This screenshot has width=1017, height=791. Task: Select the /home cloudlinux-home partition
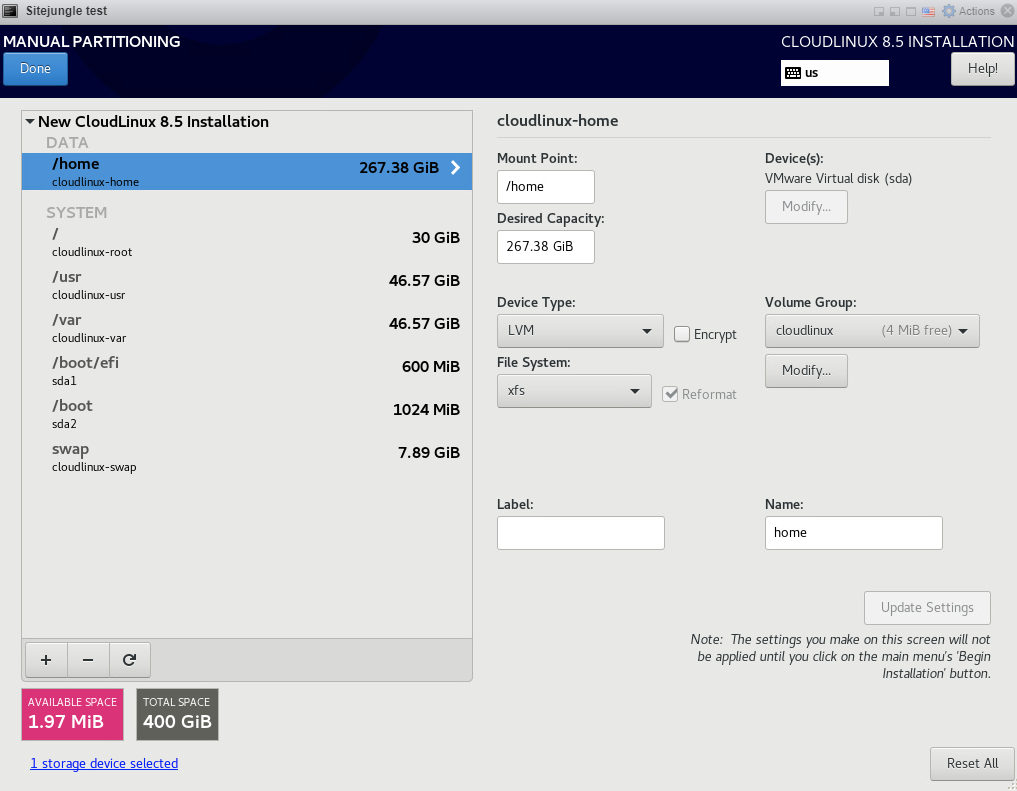tap(246, 171)
